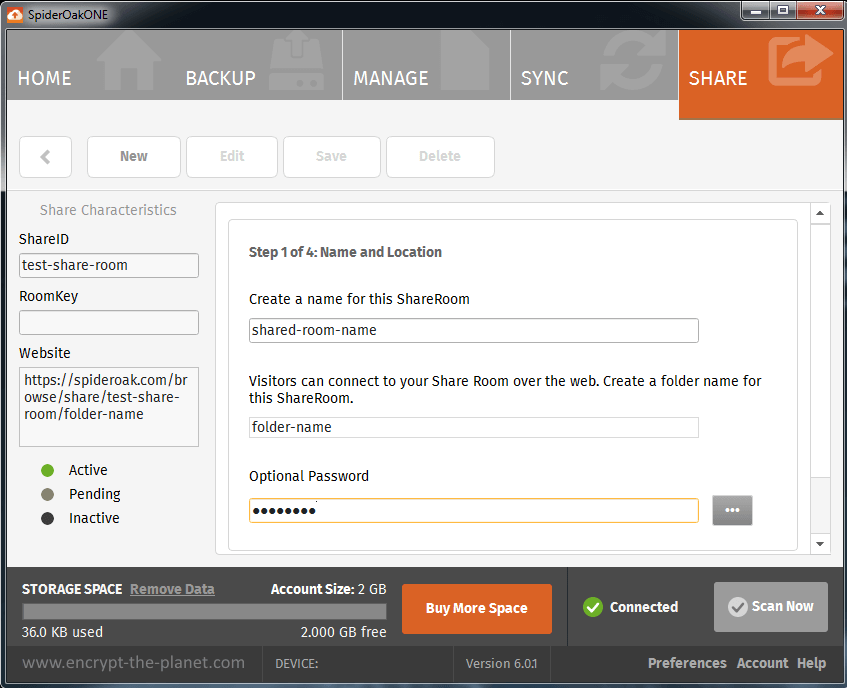Maximize the SpiderOakONE window
847x688 pixels.
783,11
